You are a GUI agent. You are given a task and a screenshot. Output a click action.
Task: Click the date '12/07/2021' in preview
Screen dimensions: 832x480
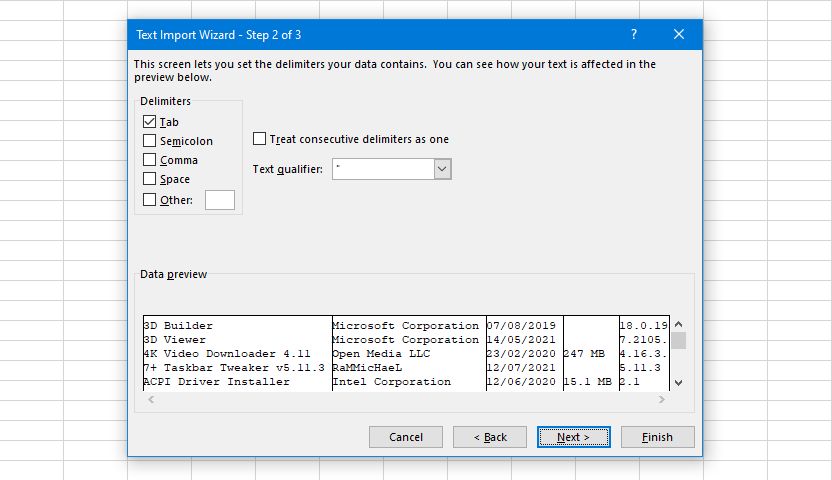(x=521, y=368)
